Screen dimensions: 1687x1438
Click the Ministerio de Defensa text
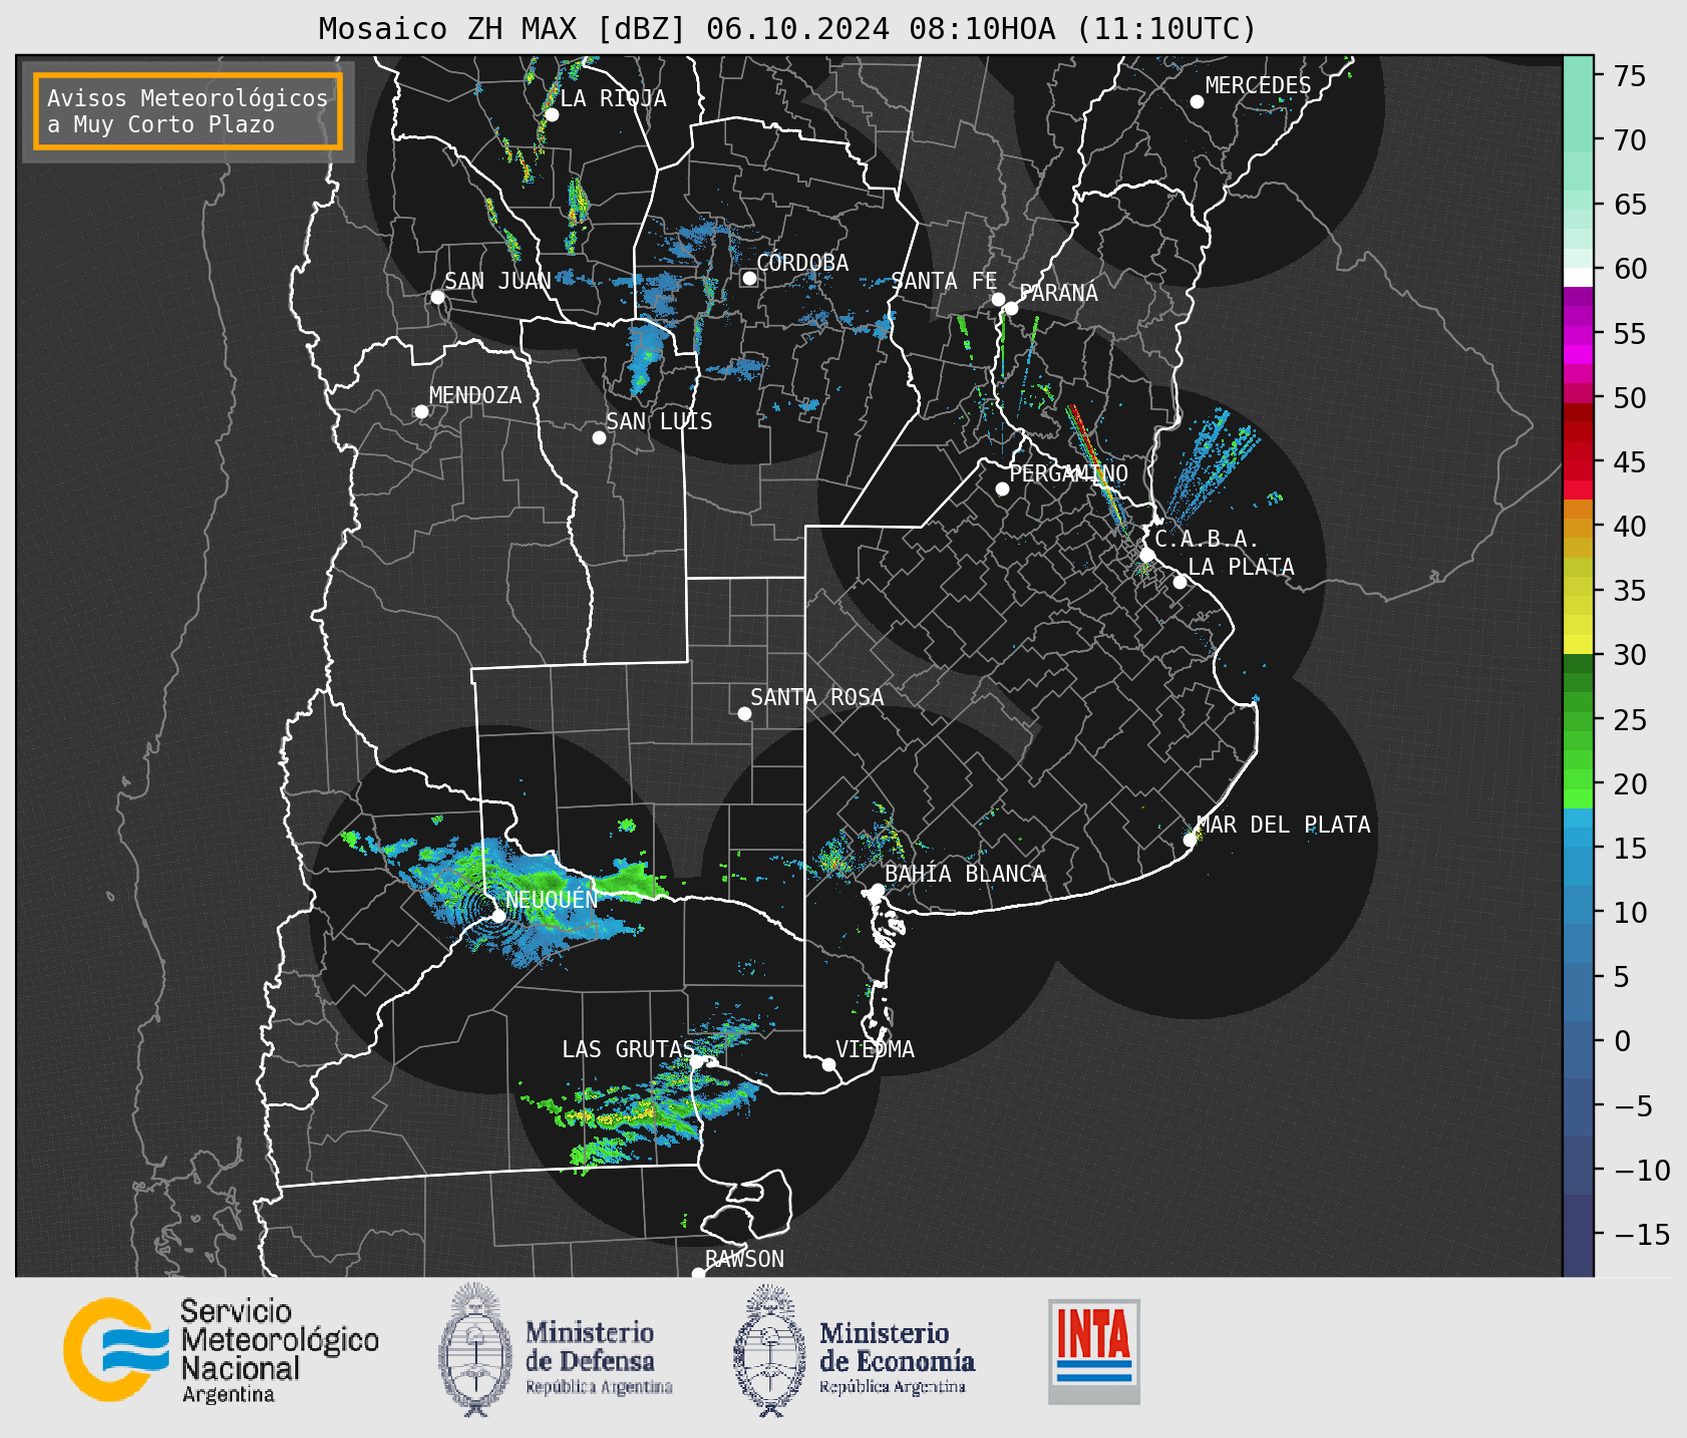(598, 1358)
